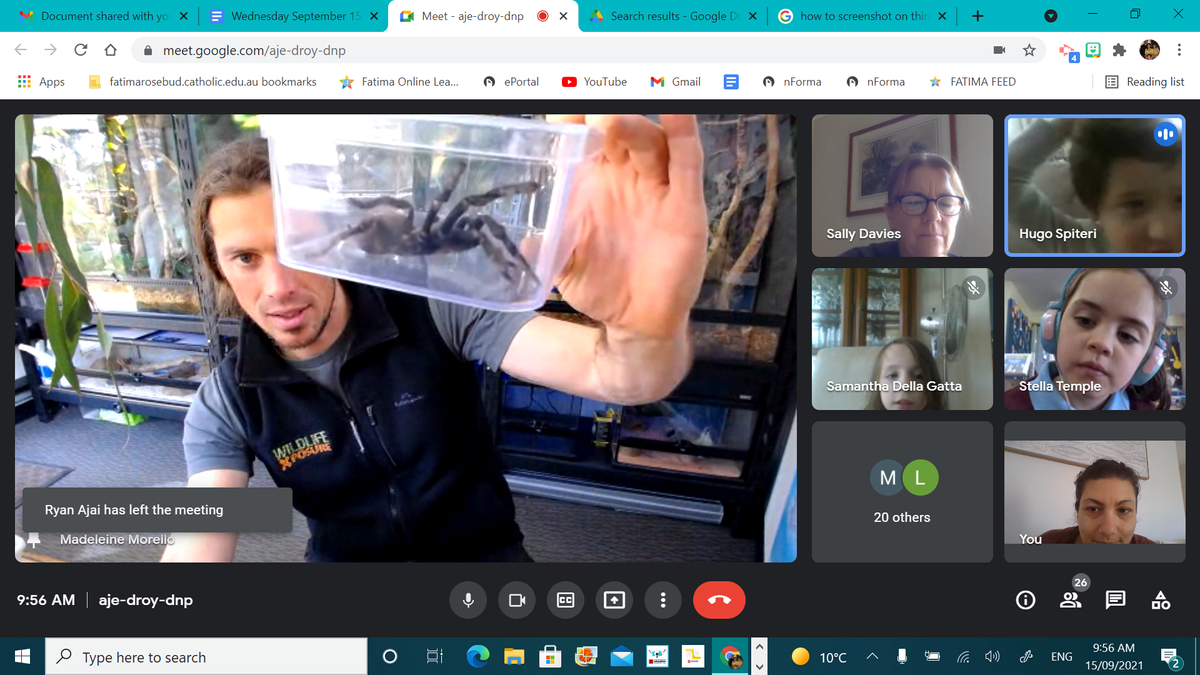Click the Type here to search box

point(210,657)
